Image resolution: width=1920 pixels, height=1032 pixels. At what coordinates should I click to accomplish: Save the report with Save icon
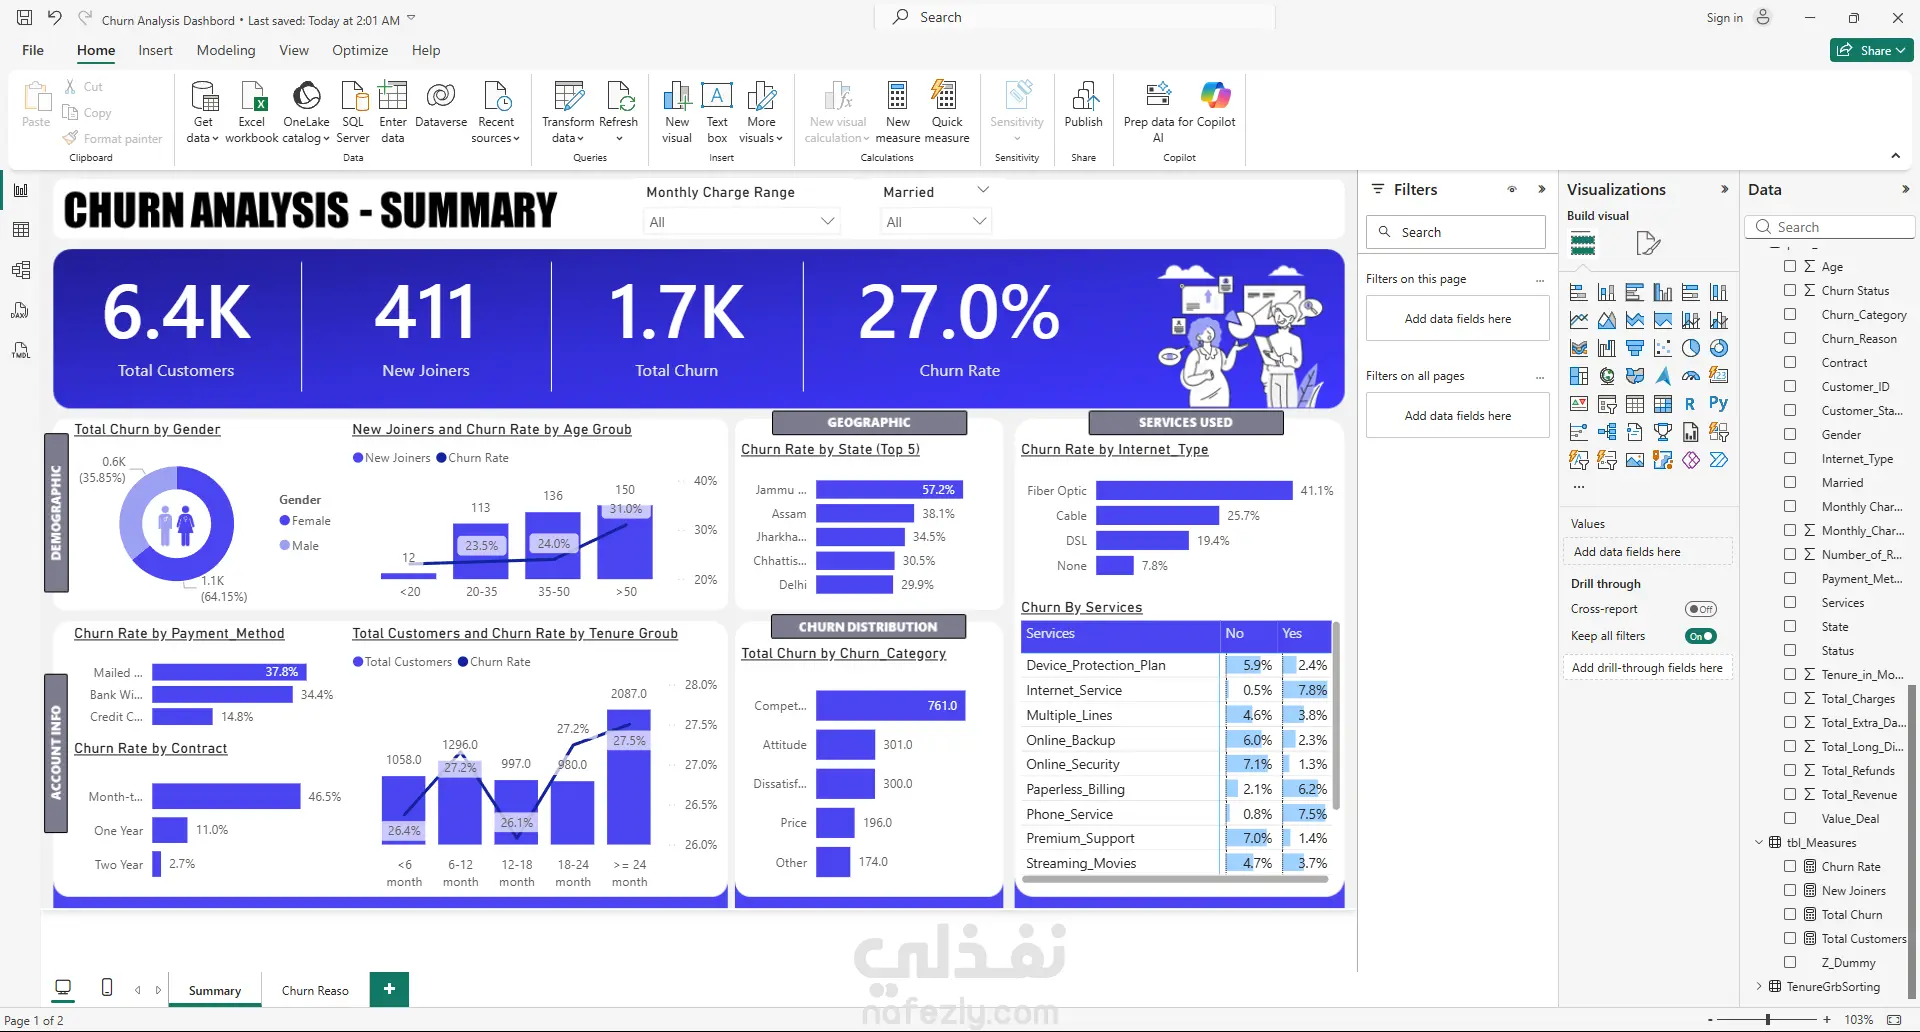(x=24, y=18)
